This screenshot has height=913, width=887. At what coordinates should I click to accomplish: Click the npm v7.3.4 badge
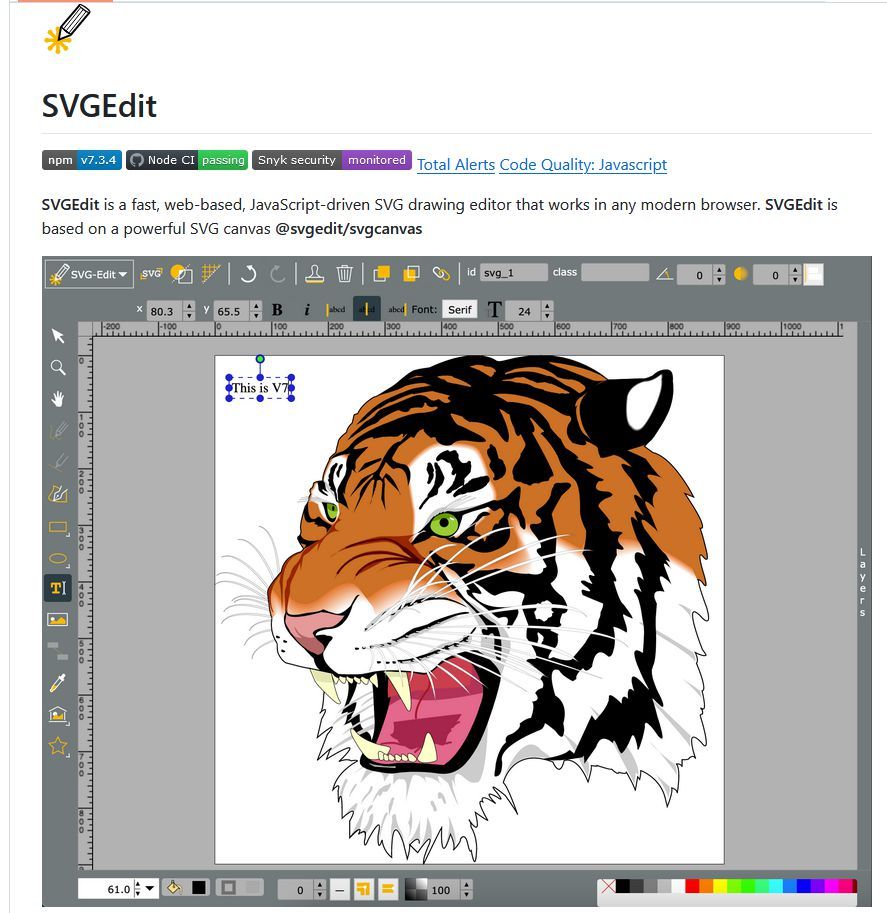coord(82,160)
